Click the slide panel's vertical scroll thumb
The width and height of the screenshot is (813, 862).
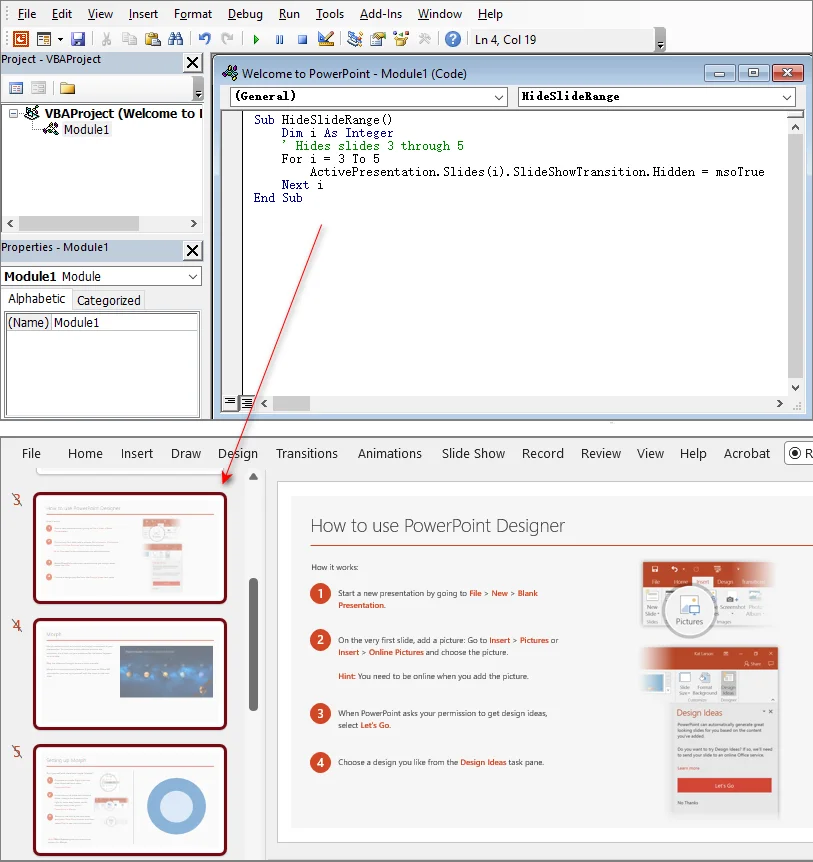coord(253,644)
